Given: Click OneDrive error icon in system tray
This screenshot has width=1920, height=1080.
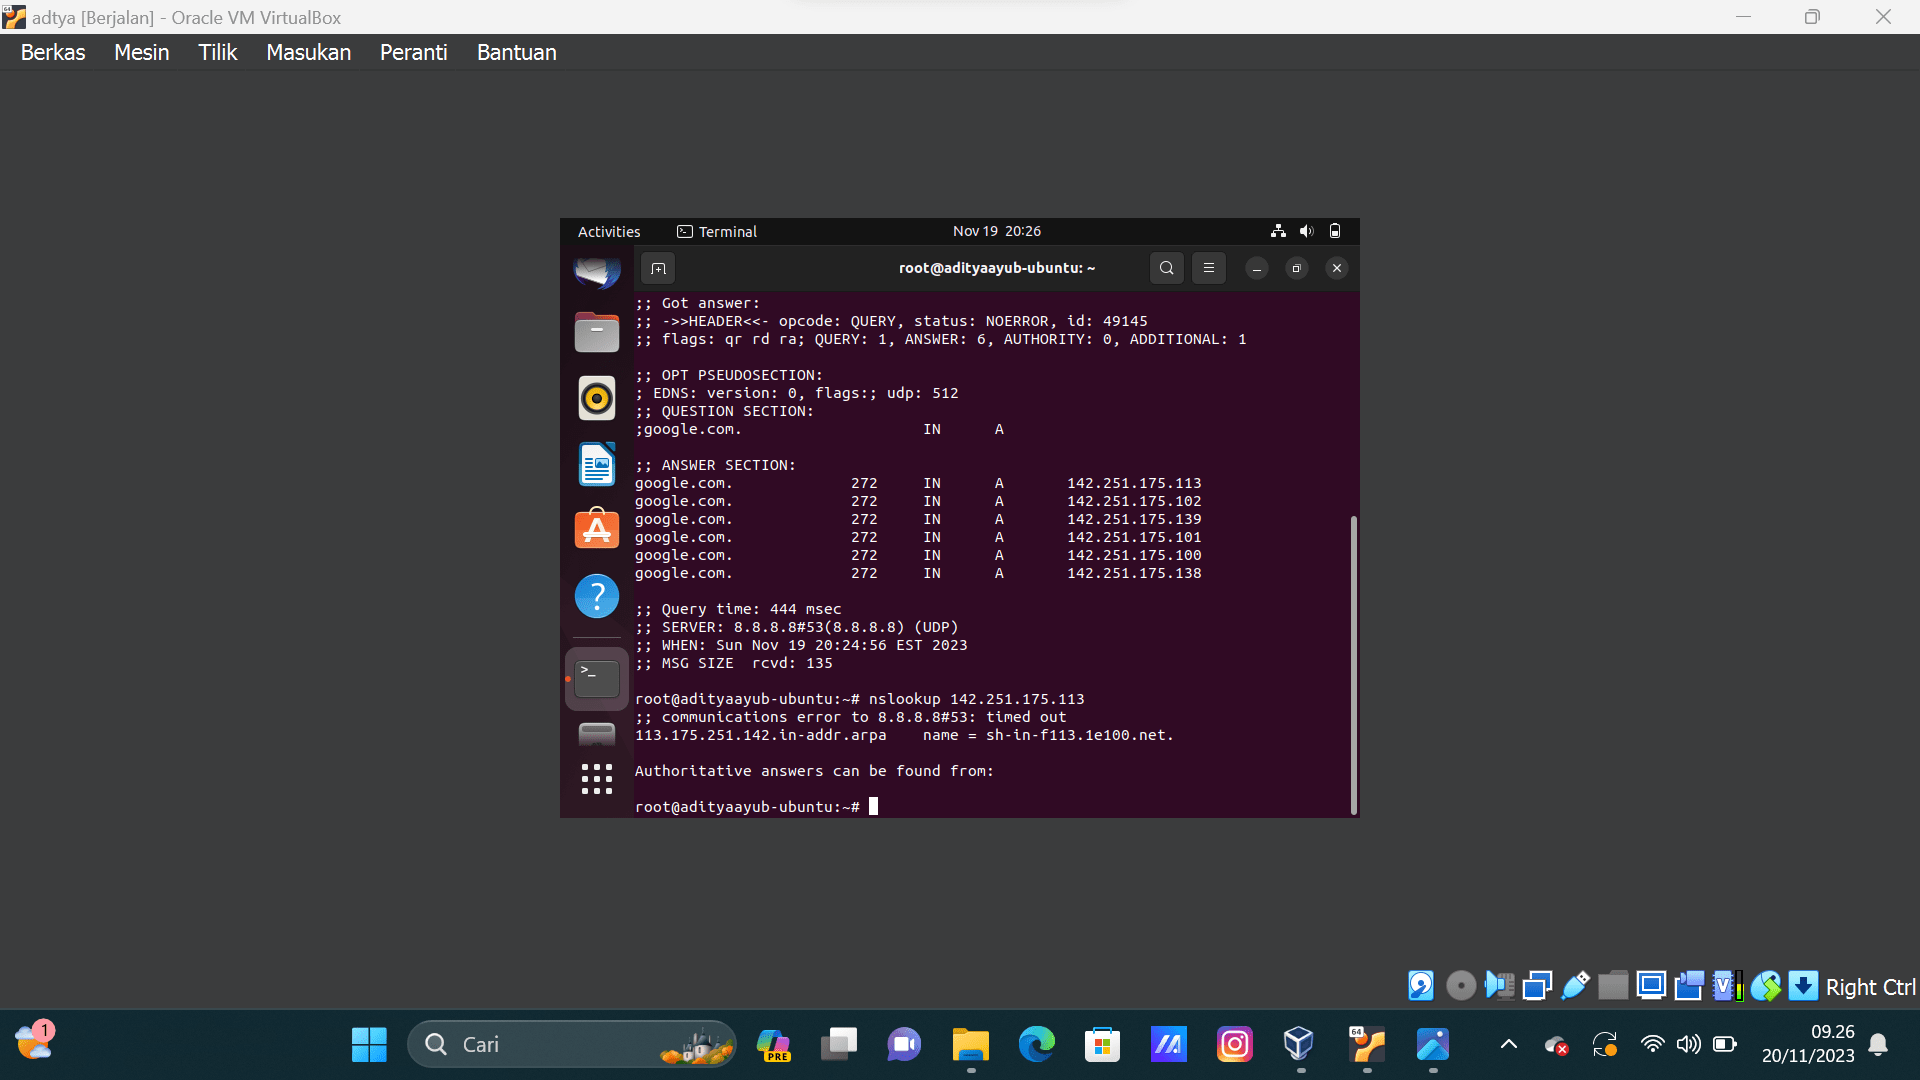Looking at the screenshot, I should 1556,1045.
